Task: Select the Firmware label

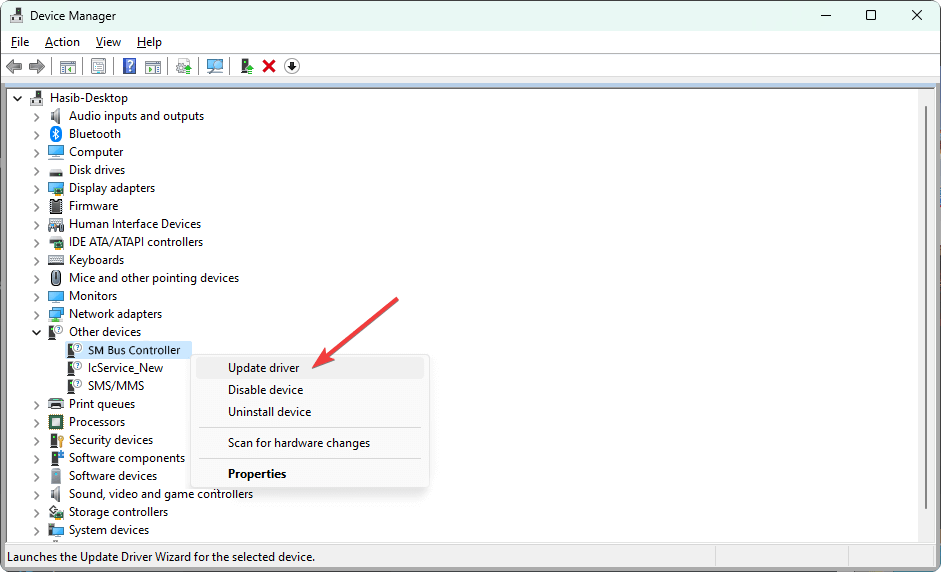Action: [94, 206]
